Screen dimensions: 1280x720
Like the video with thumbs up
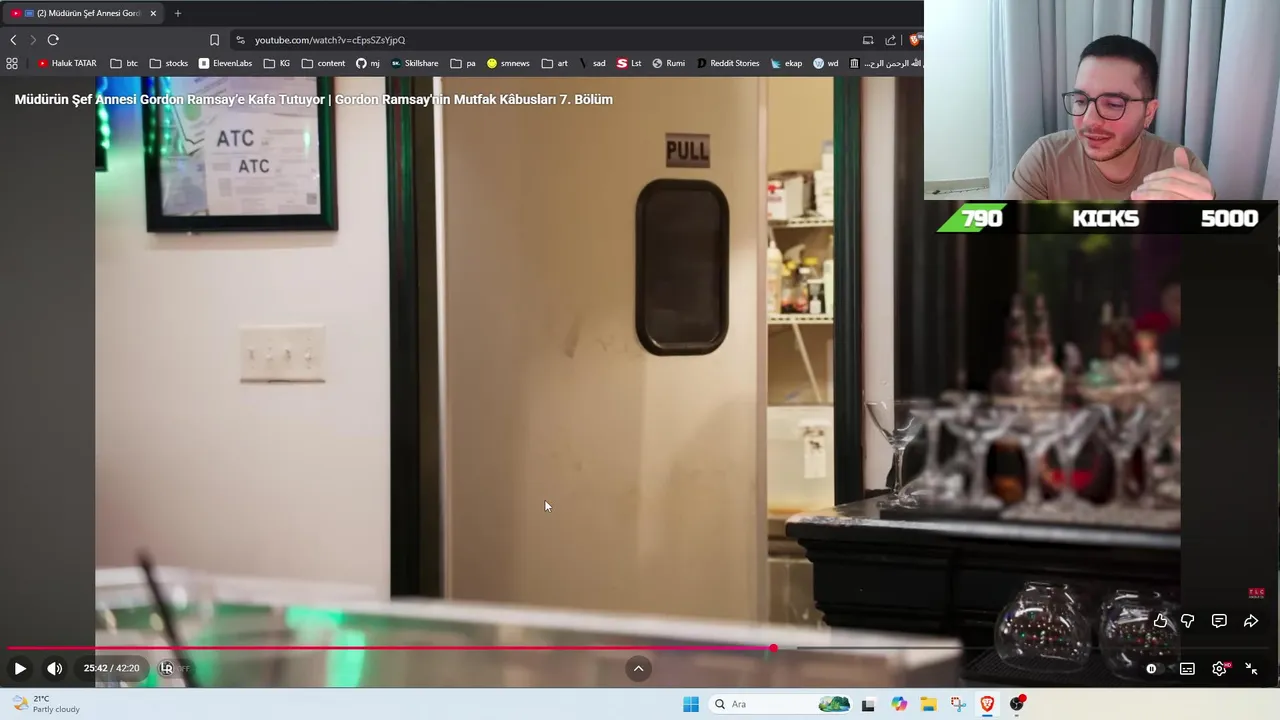[1160, 621]
